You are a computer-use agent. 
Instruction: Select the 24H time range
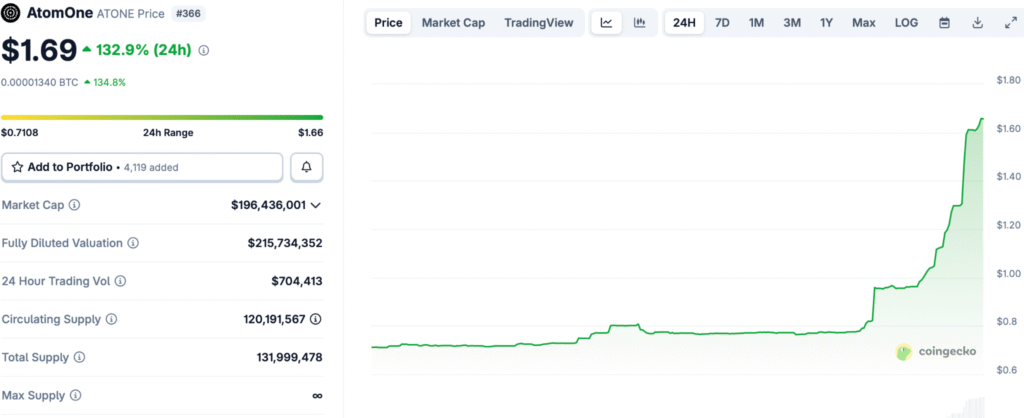pyautogui.click(x=685, y=22)
